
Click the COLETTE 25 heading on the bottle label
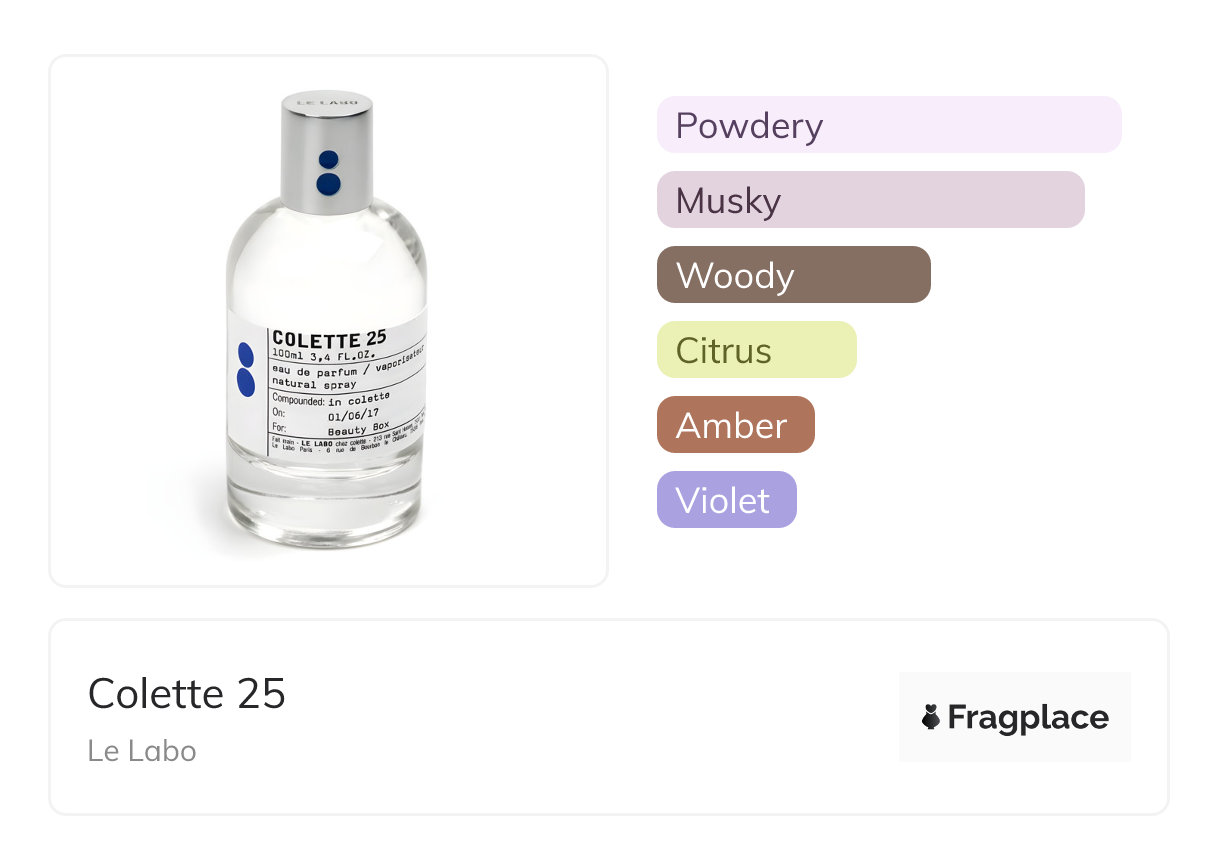[x=329, y=339]
